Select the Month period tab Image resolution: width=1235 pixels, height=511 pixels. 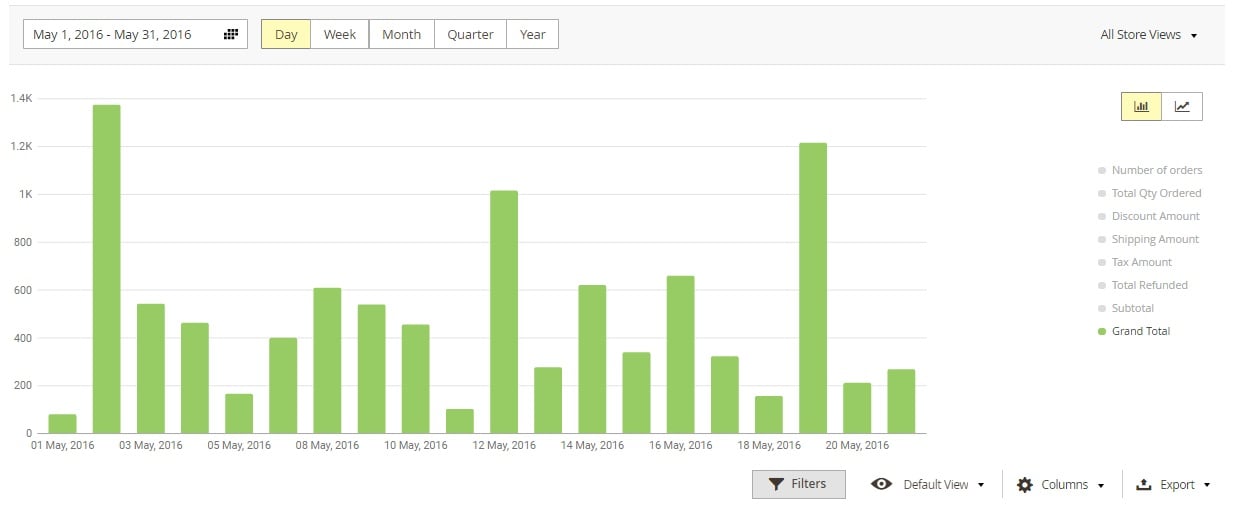pyautogui.click(x=401, y=34)
